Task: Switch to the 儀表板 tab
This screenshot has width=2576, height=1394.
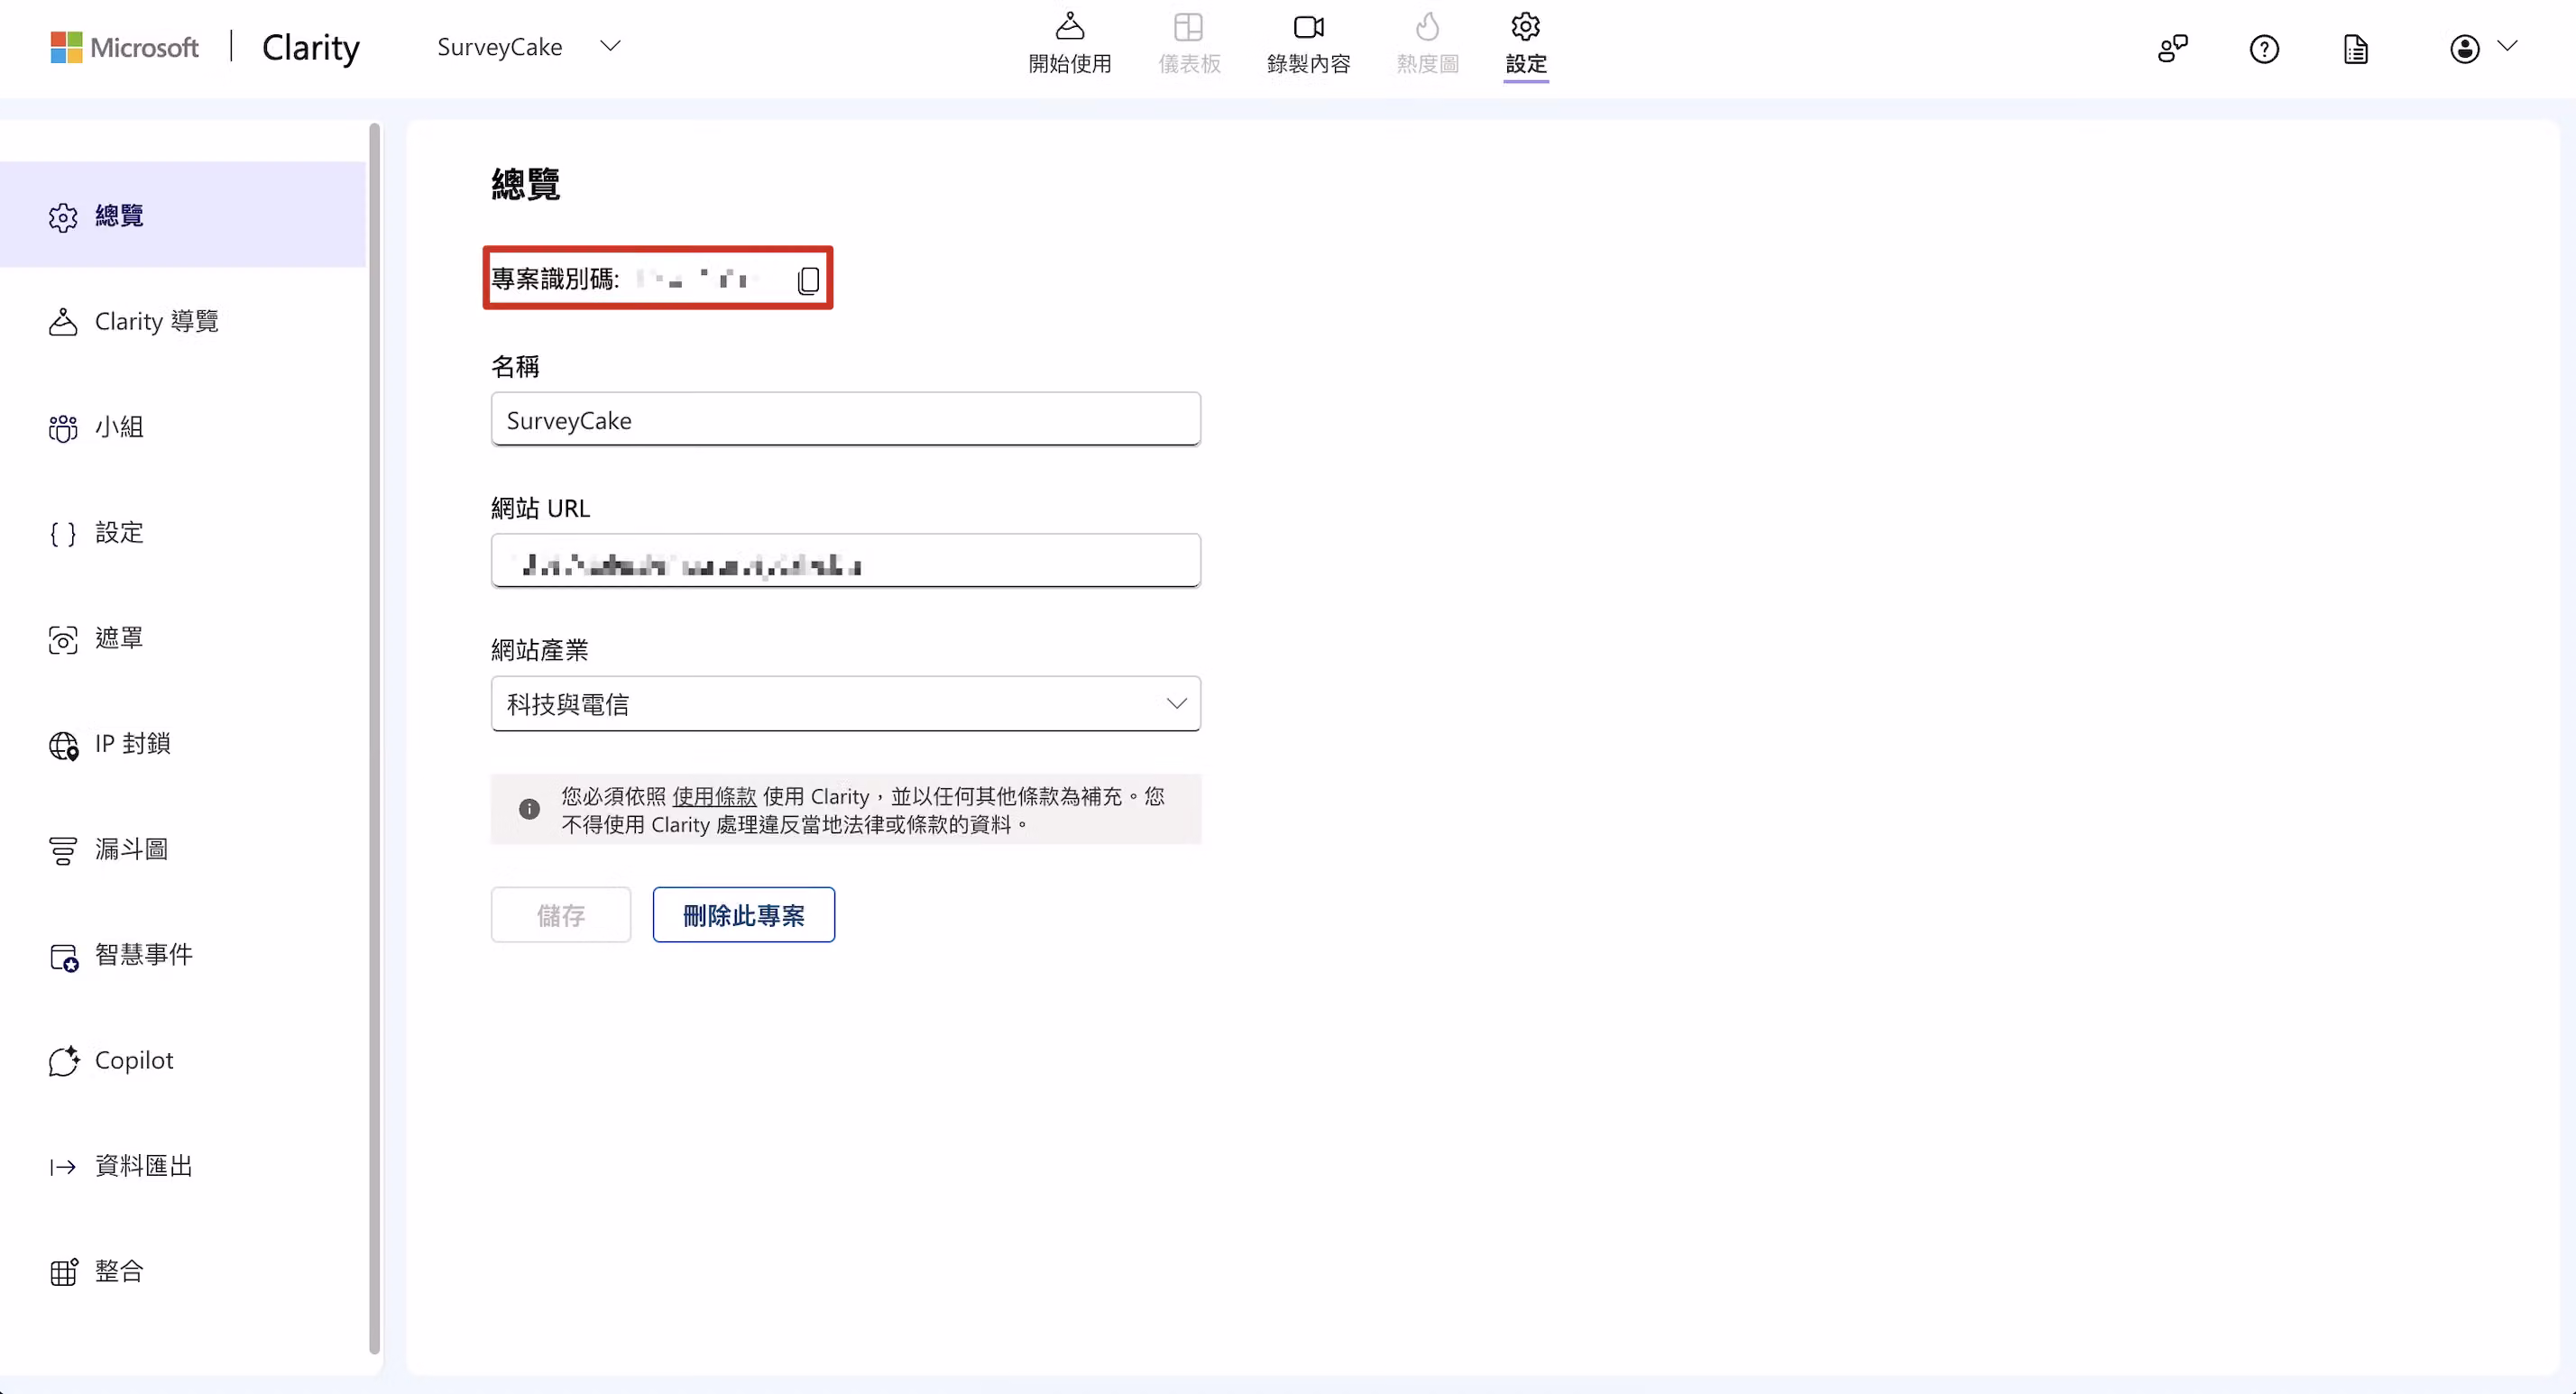Action: [x=1189, y=45]
